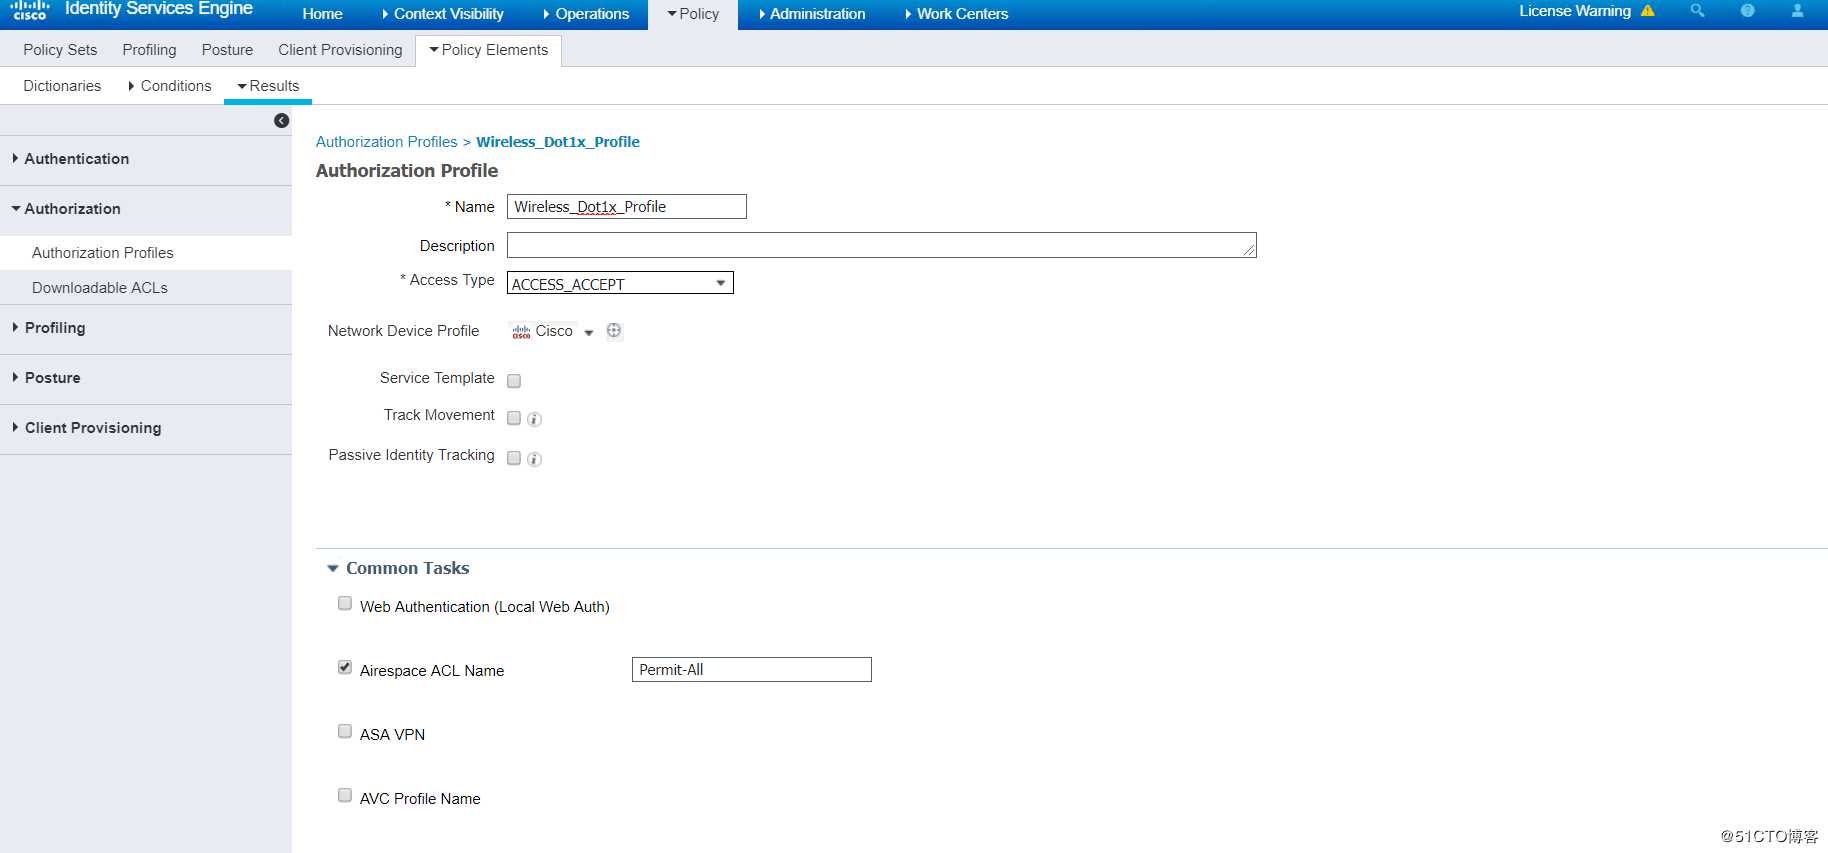
Task: Click Cisco vendor logo beside profile name
Action: tap(521, 331)
